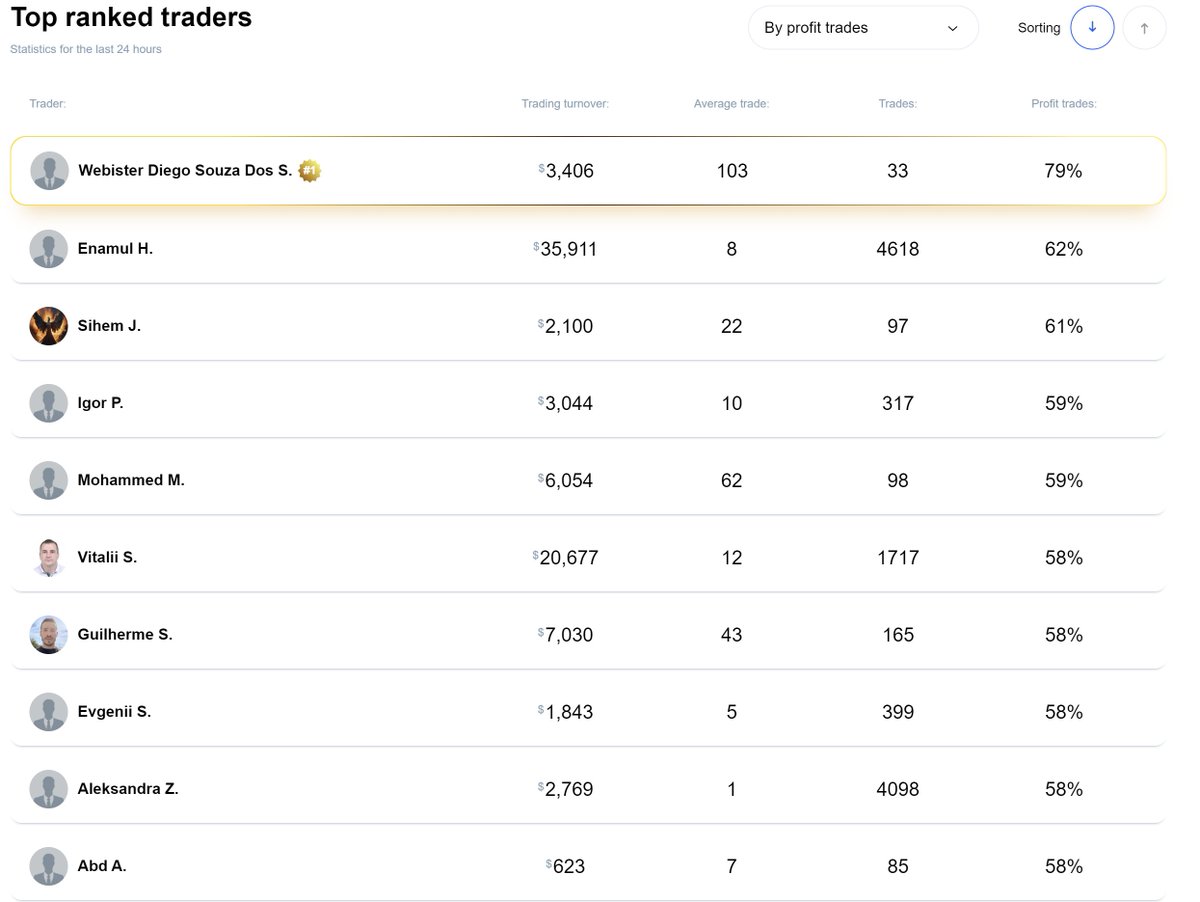
Task: Click Webister Diego Souza's avatar image
Action: coord(49,170)
